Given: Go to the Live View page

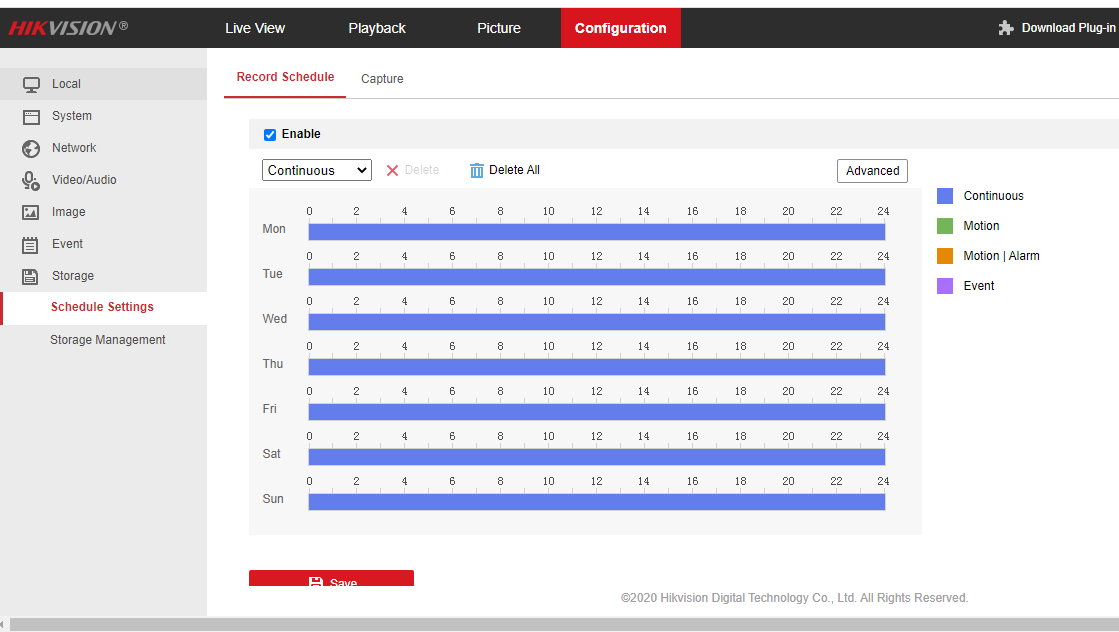Looking at the screenshot, I should point(255,28).
